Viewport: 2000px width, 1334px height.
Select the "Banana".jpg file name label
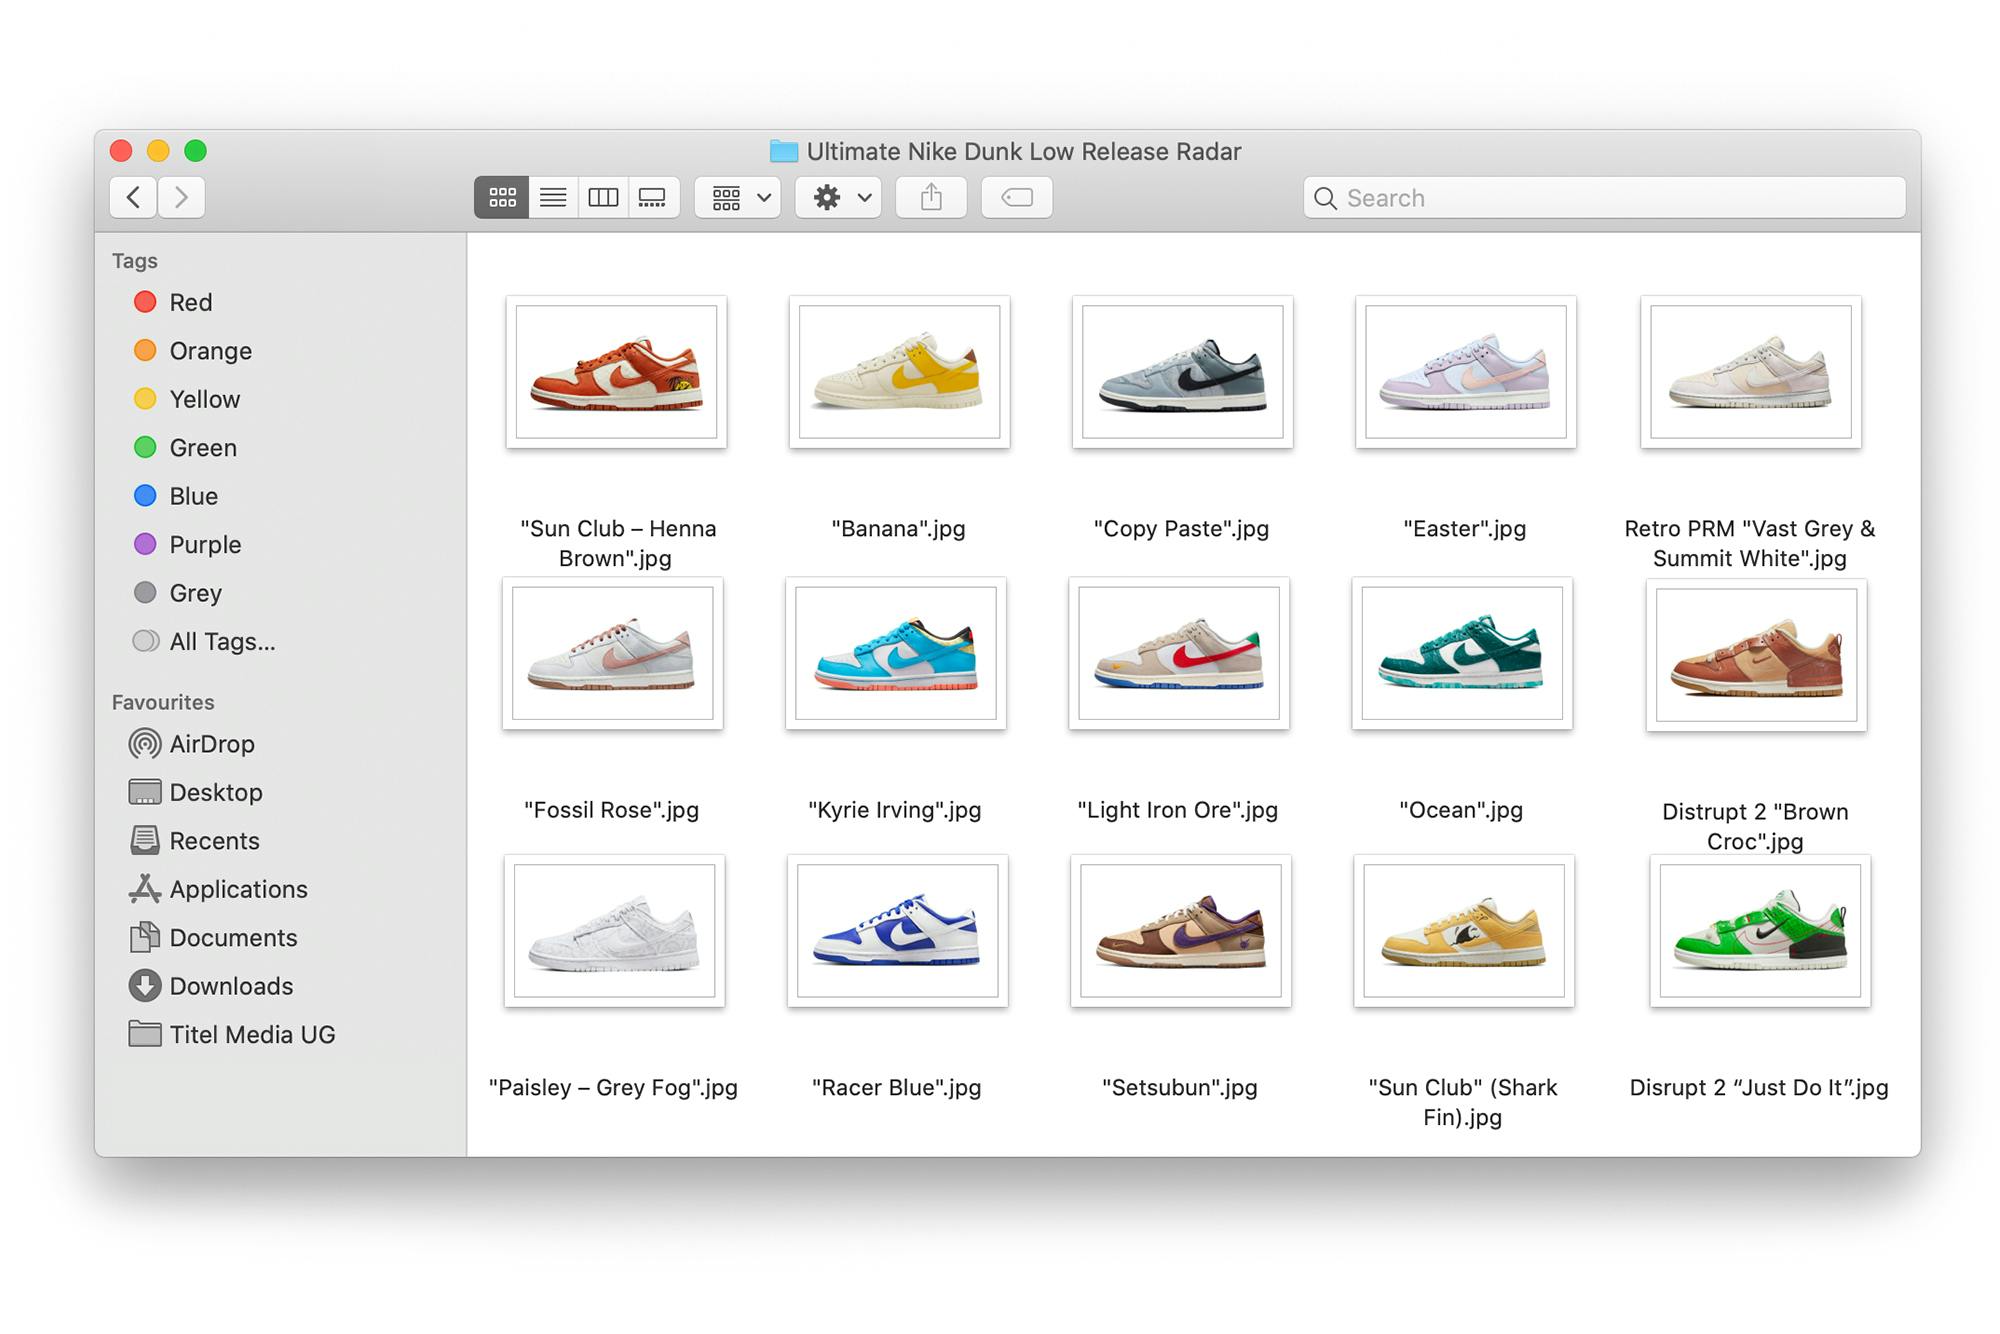point(898,529)
